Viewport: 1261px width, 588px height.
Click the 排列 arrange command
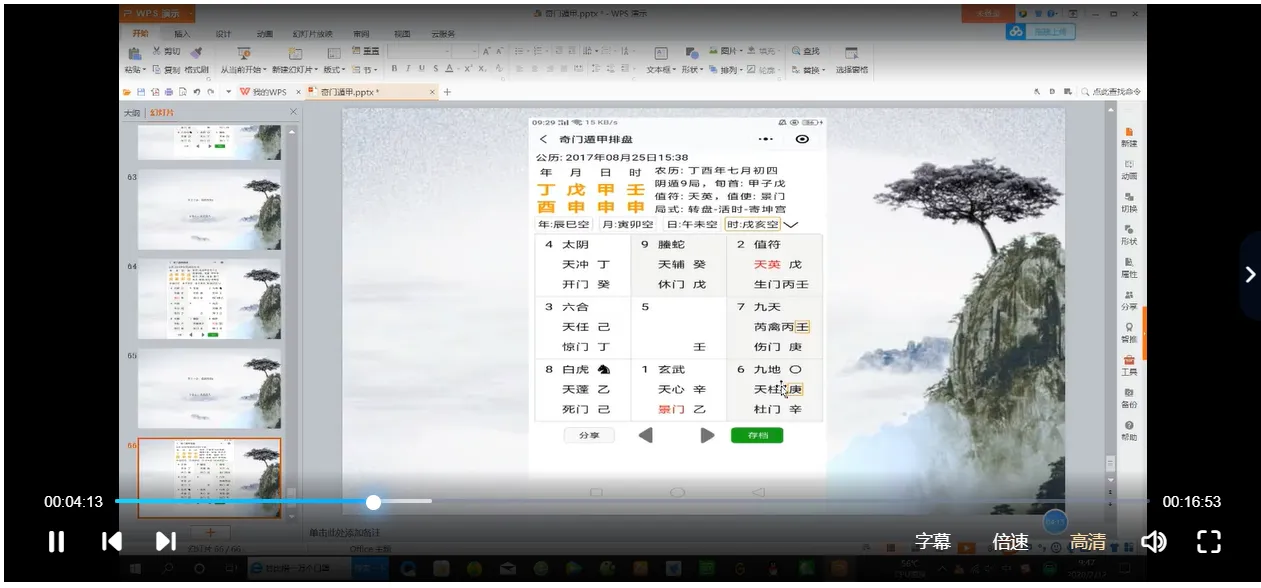pos(727,70)
